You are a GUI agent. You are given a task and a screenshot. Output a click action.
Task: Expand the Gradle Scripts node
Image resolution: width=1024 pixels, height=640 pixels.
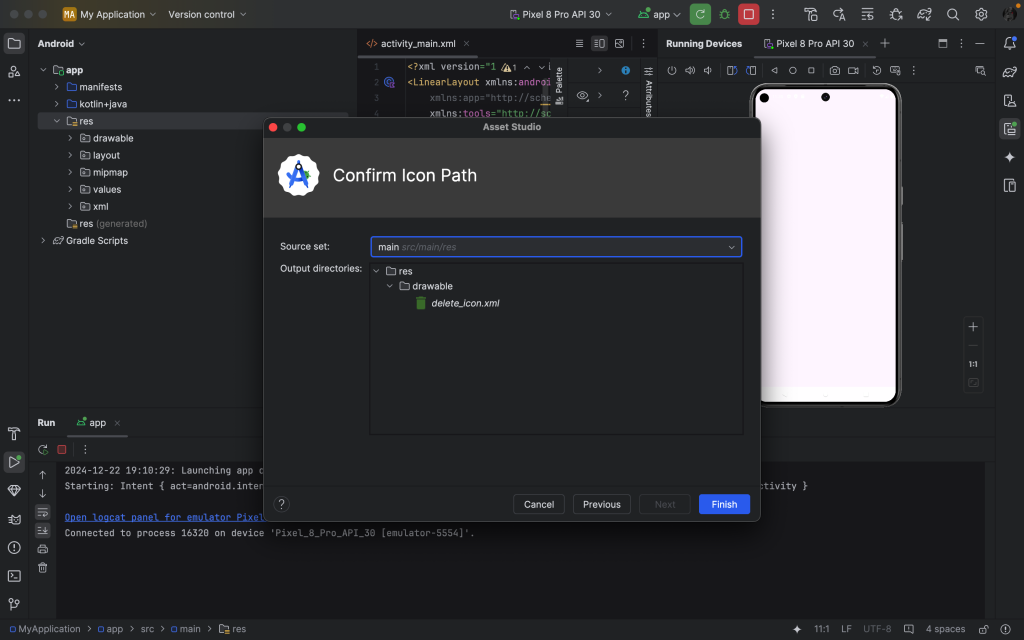coord(43,240)
